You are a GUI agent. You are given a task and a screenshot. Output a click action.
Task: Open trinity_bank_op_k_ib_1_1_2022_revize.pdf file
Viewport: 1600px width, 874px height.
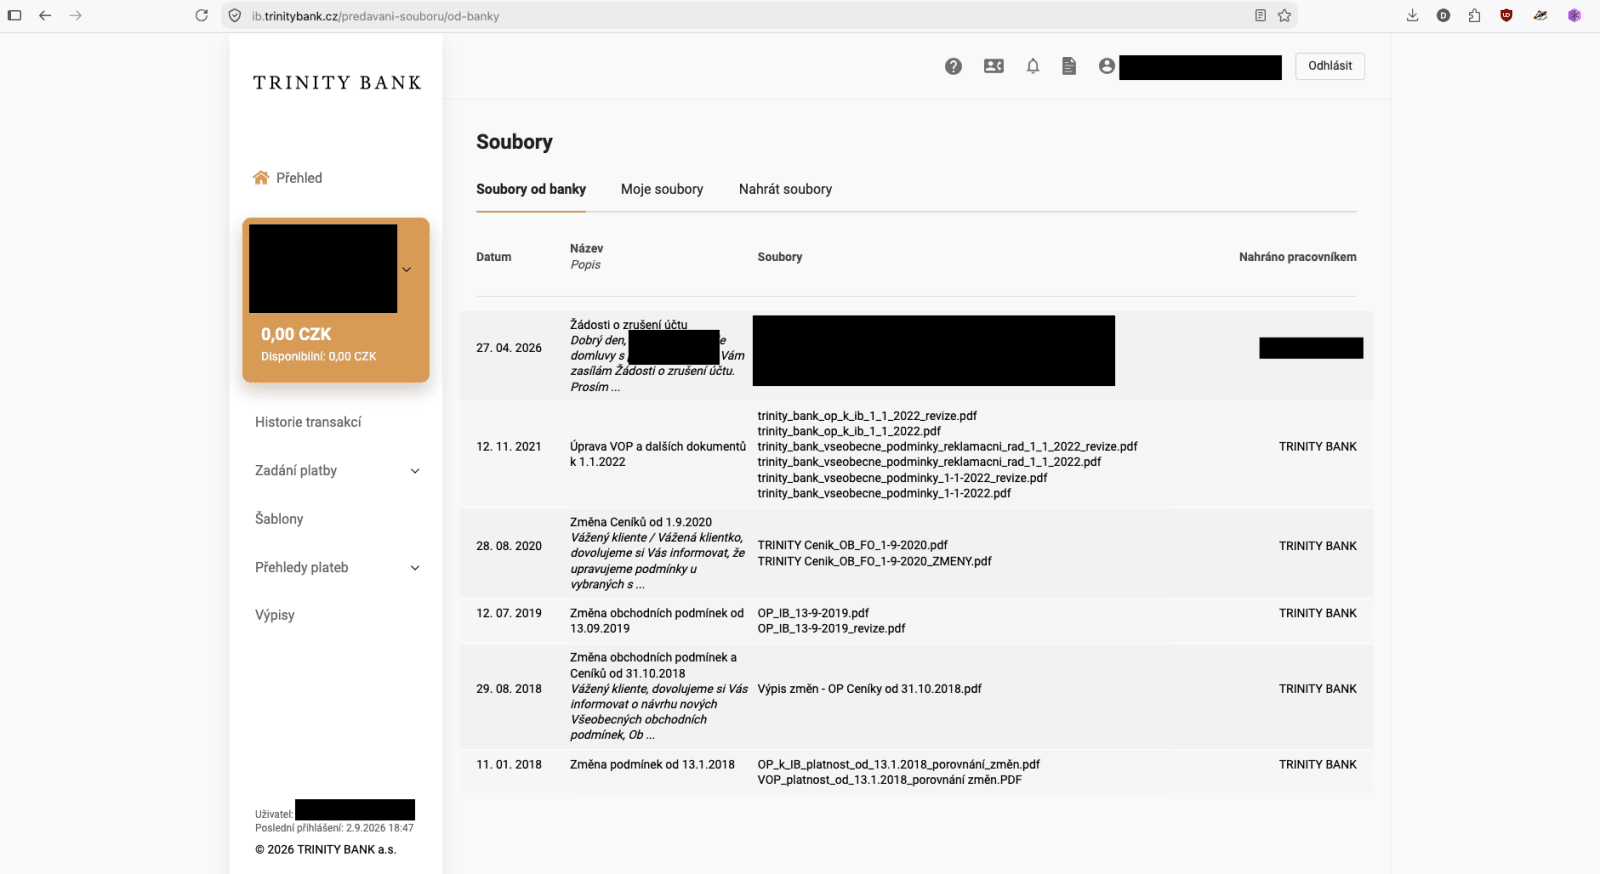867,416
